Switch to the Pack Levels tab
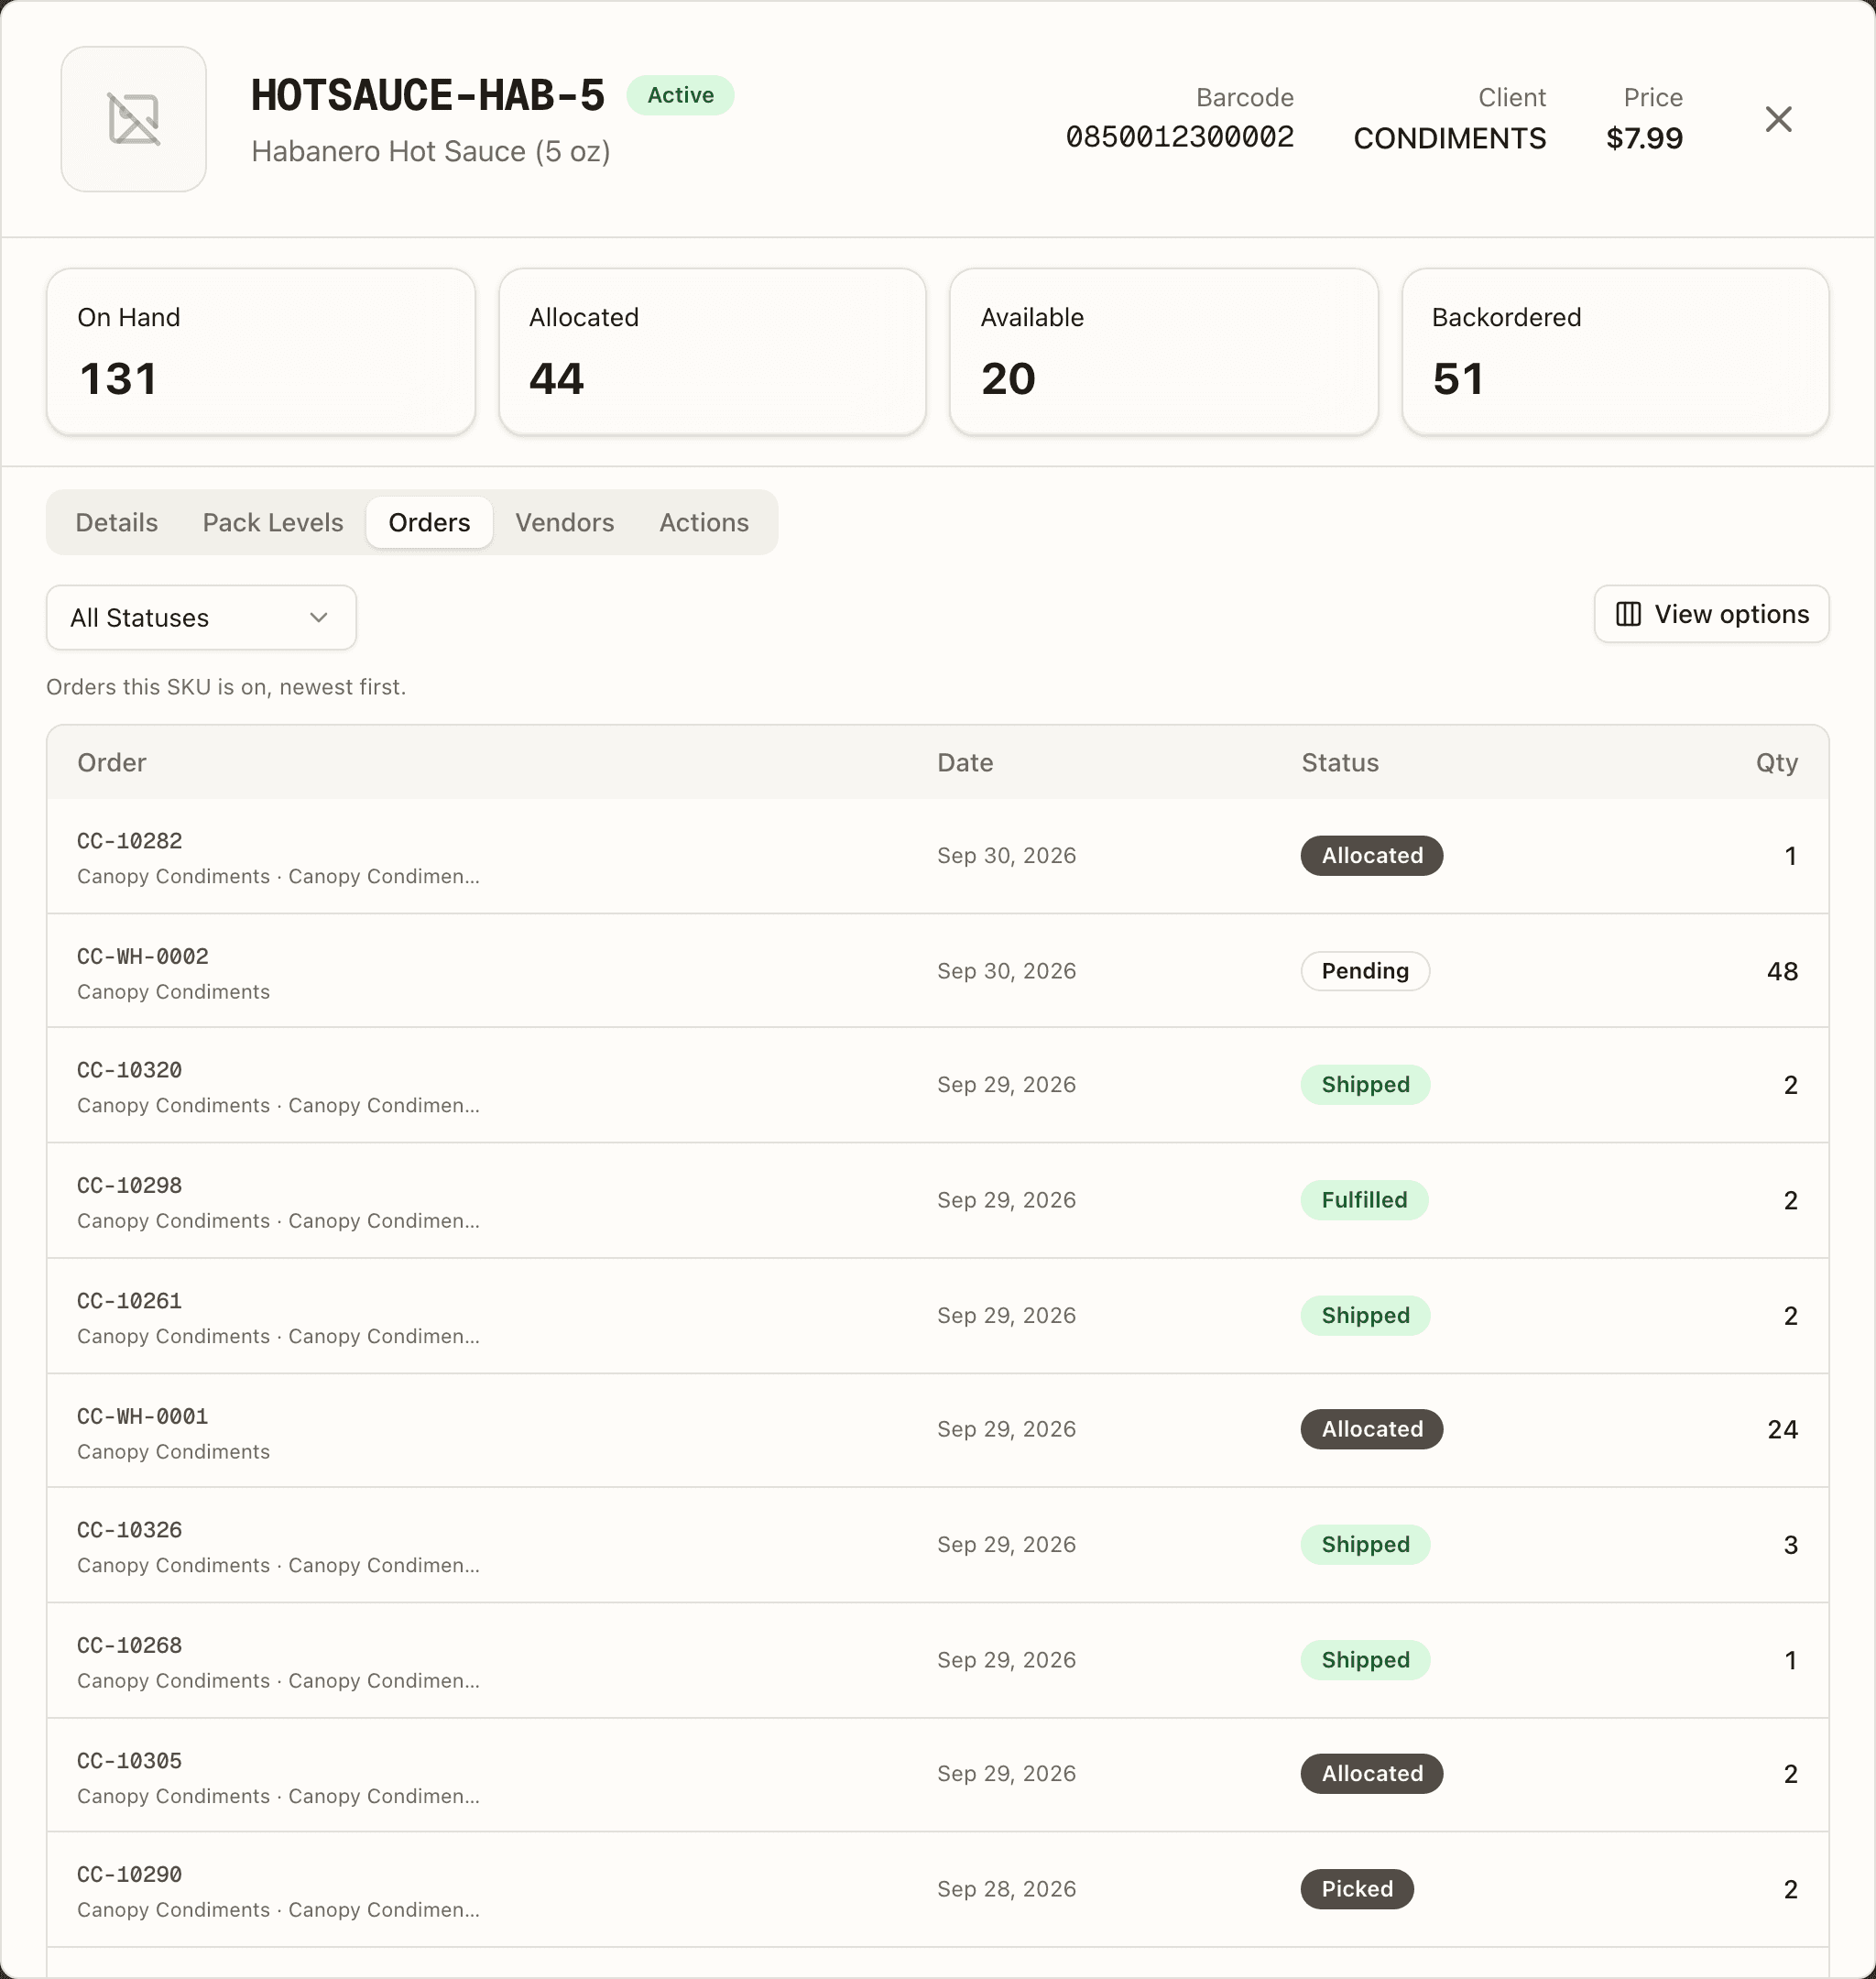This screenshot has width=1876, height=1979. coord(273,522)
